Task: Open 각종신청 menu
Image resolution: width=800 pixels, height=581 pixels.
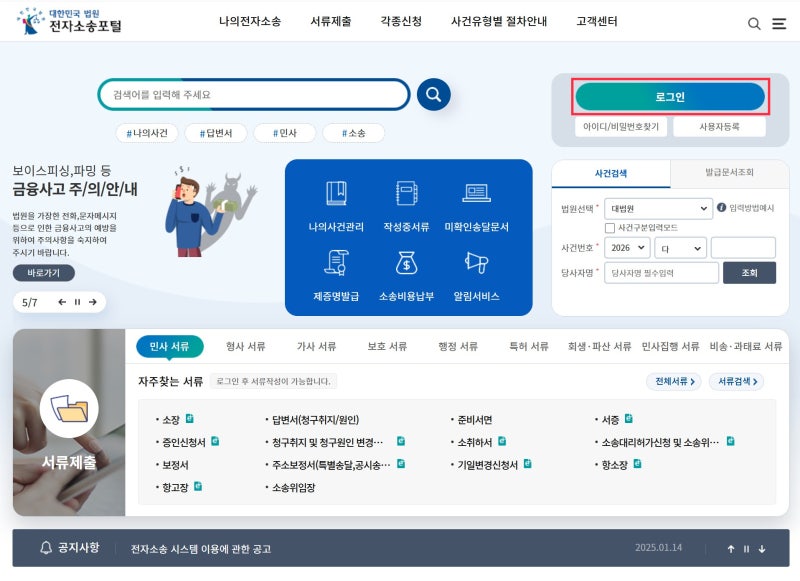Action: (401, 21)
